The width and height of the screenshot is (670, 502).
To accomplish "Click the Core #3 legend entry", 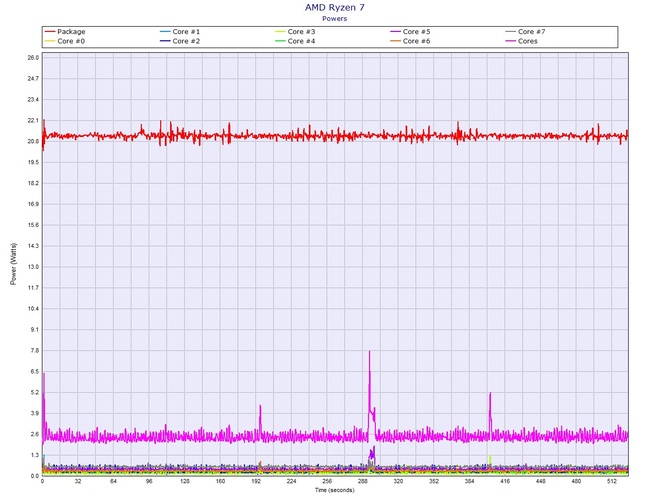I will coord(295,32).
